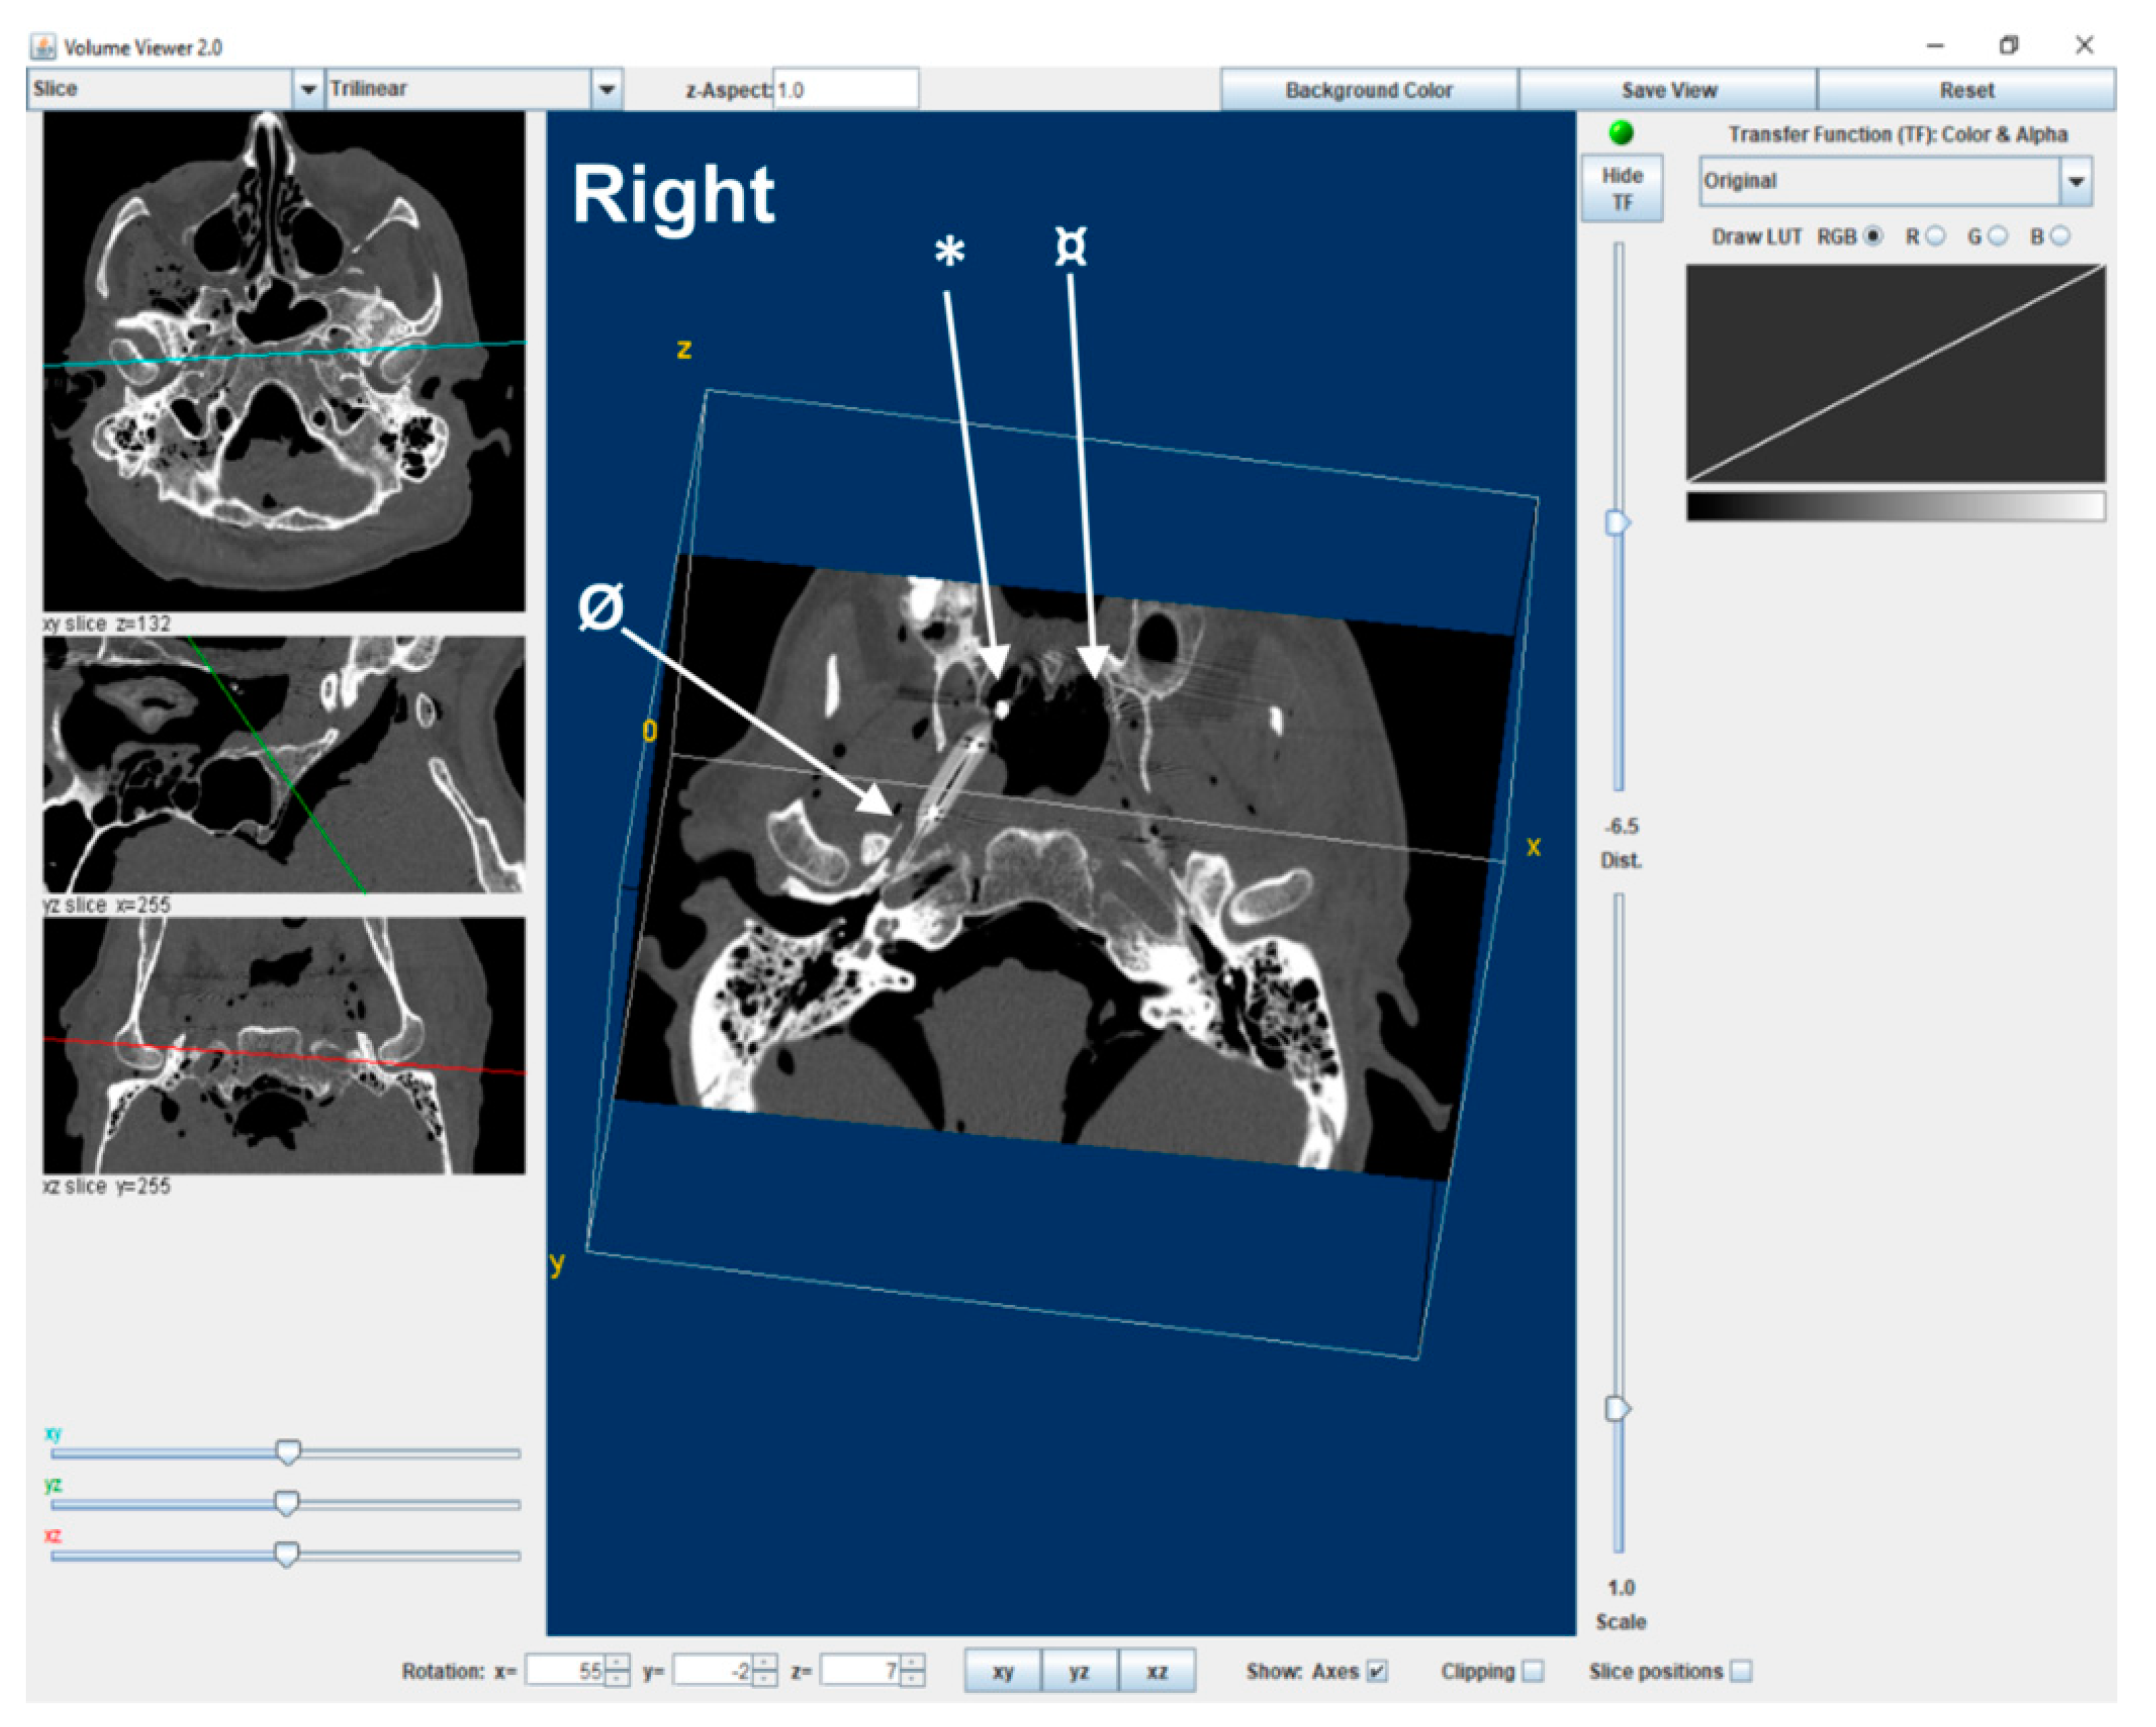The width and height of the screenshot is (2156, 1727).
Task: Enable the Clipping checkbox
Action: [x=1533, y=1671]
